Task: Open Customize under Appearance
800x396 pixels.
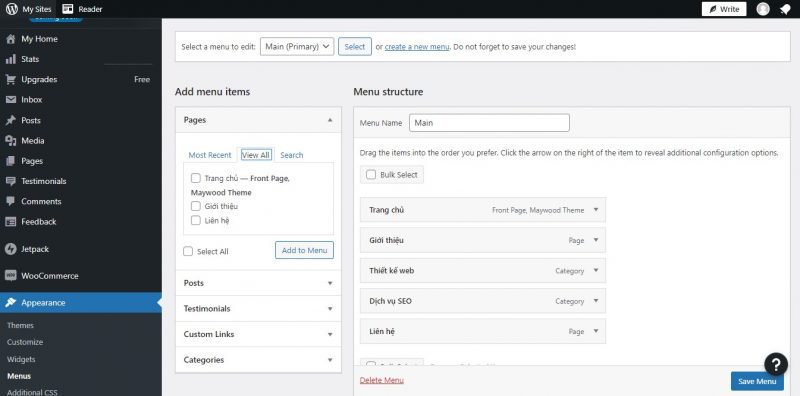Action: click(x=25, y=342)
